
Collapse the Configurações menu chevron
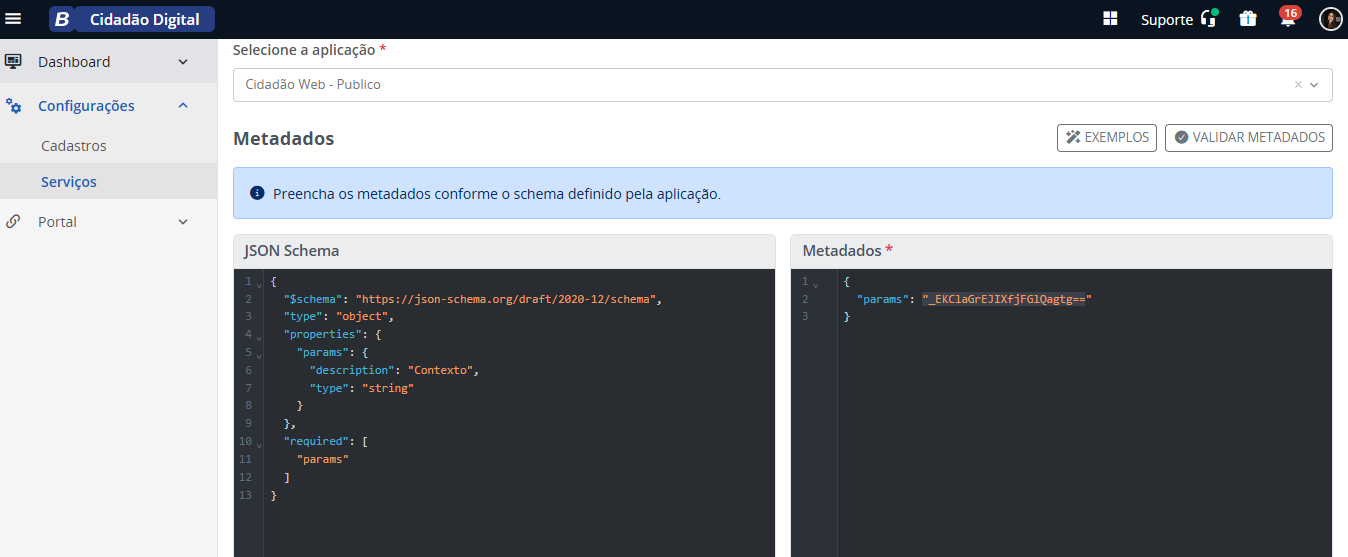tap(183, 105)
